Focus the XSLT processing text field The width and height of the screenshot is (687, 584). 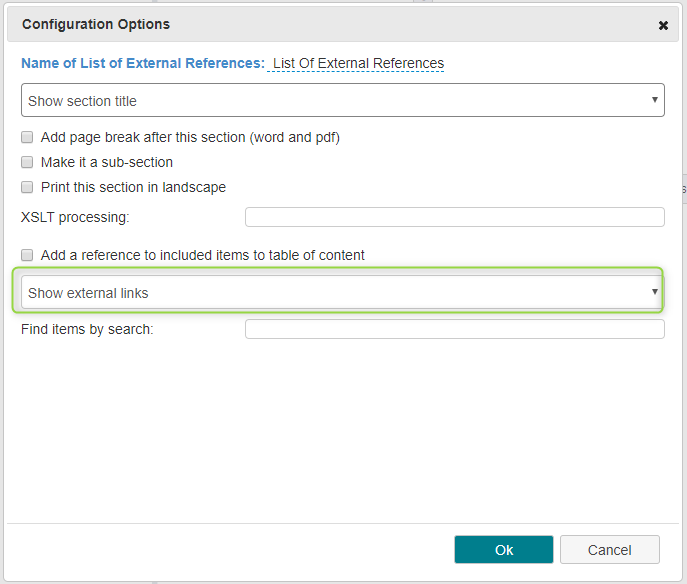coord(454,217)
